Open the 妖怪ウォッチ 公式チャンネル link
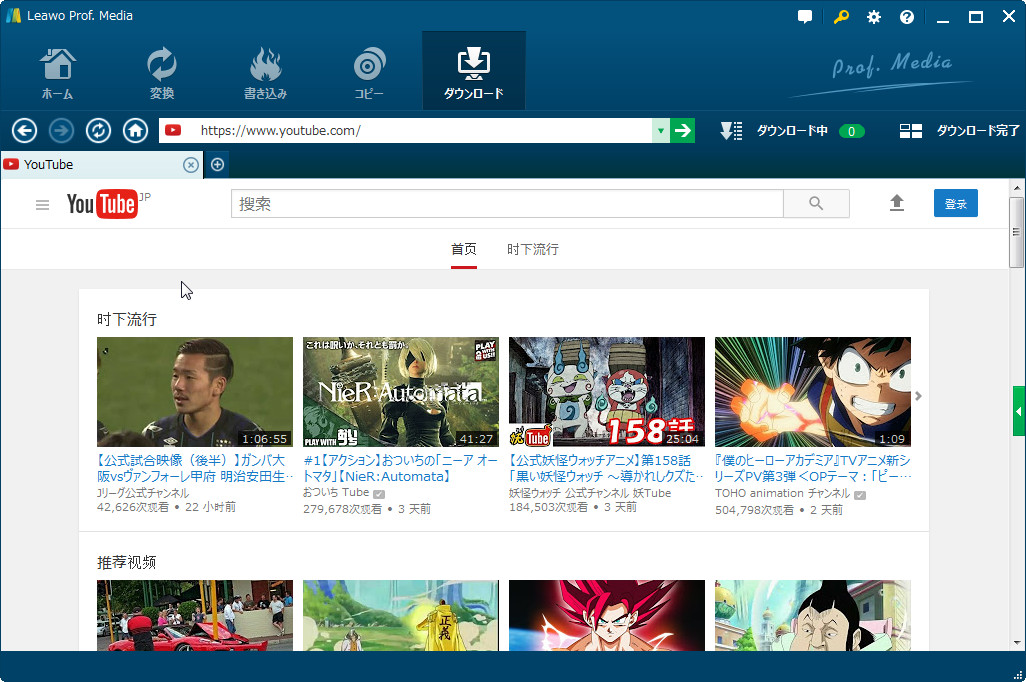This screenshot has height=682, width=1026. 590,493
